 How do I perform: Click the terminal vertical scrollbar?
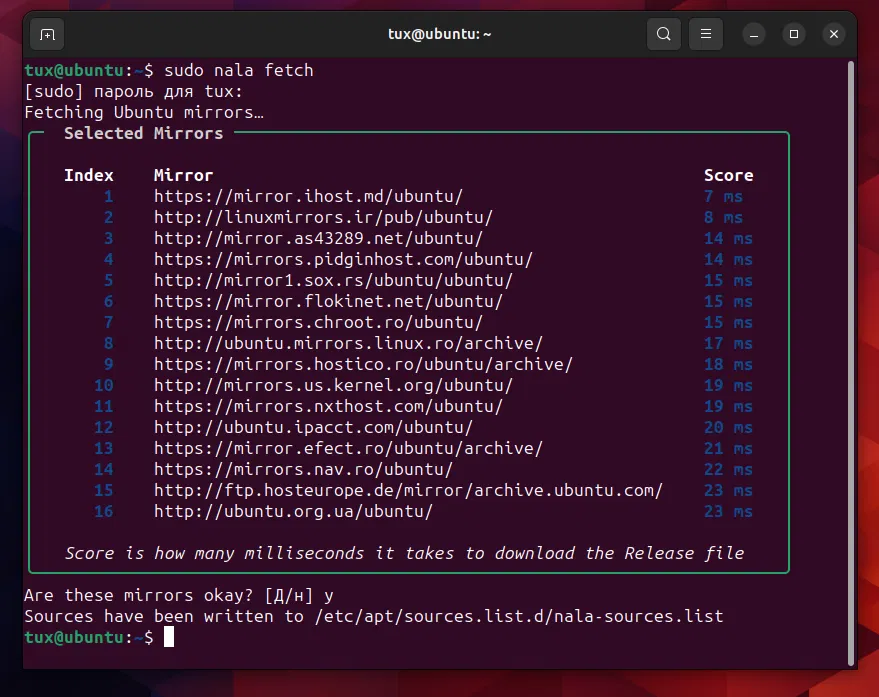pyautogui.click(x=851, y=360)
